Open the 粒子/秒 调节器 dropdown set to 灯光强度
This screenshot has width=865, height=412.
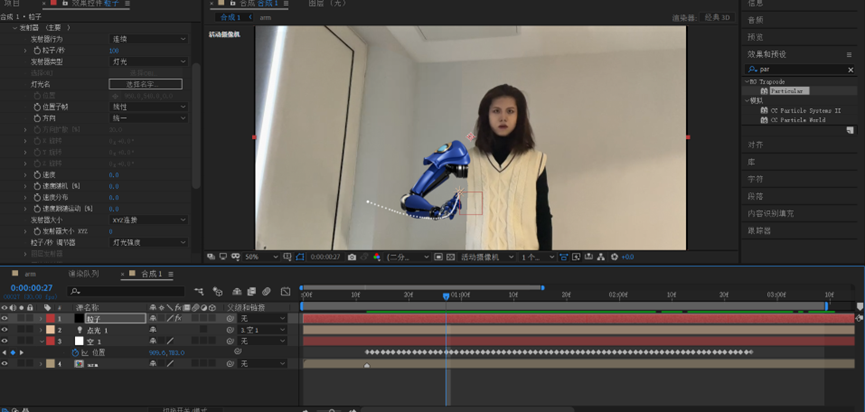click(148, 243)
